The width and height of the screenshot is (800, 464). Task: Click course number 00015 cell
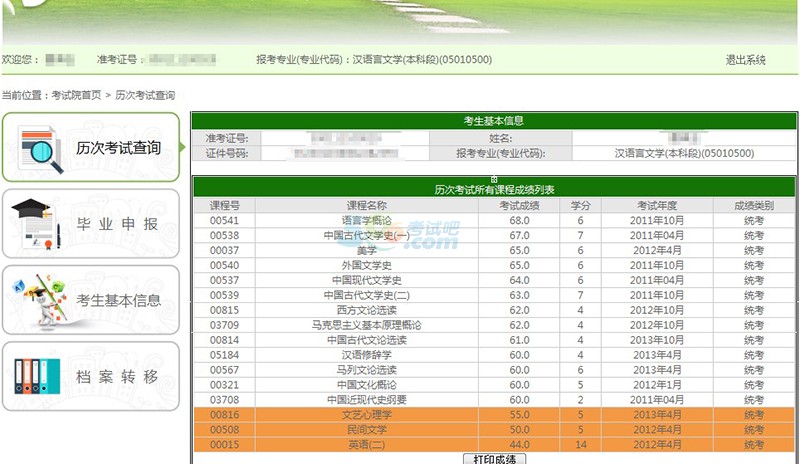click(x=224, y=445)
